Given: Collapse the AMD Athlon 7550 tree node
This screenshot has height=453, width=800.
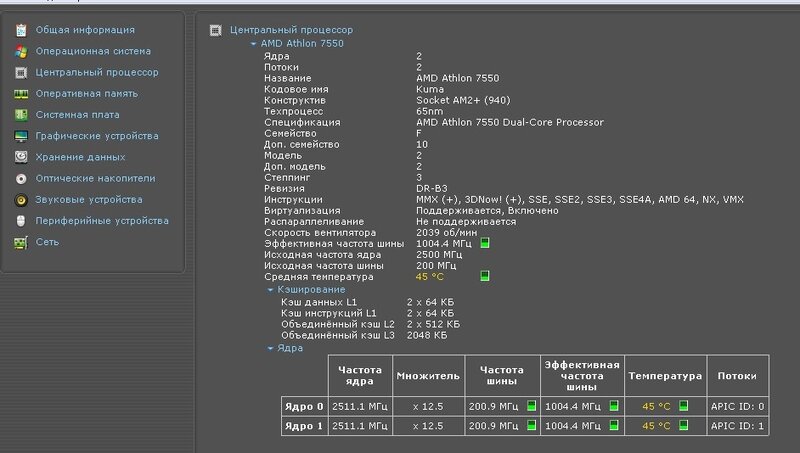Looking at the screenshot, I should click(x=253, y=44).
